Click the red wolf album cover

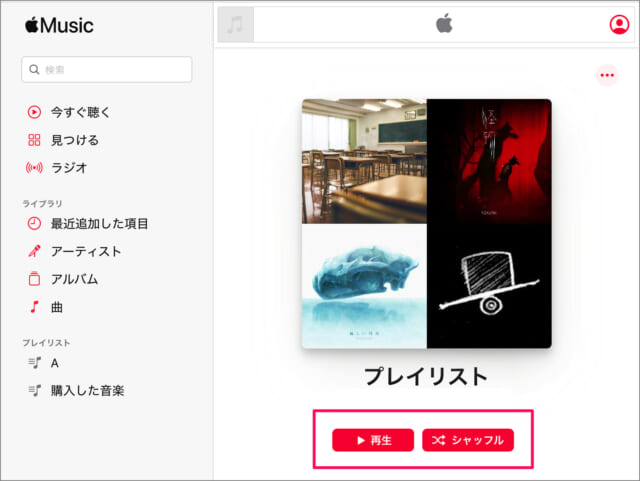tap(489, 161)
